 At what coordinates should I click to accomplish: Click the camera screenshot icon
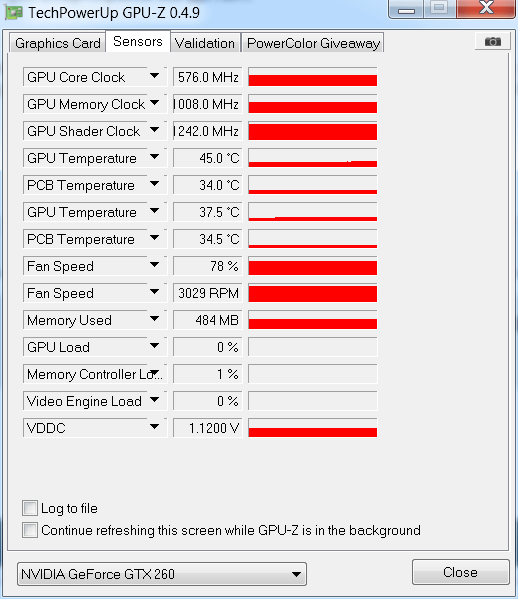pos(493,41)
